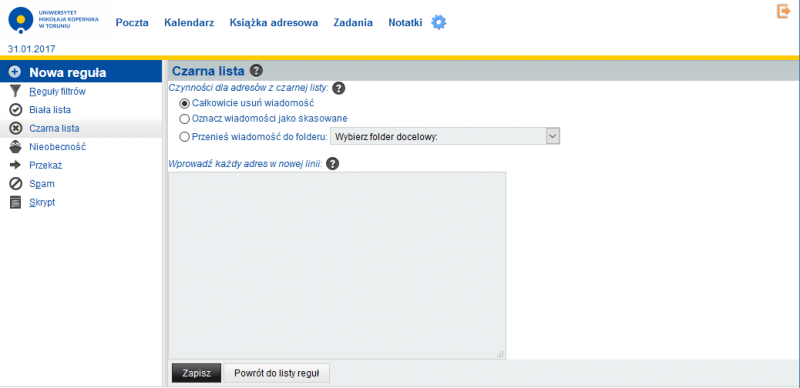Click the text area resize grip
Screen dimensions: 800x388
501,354
